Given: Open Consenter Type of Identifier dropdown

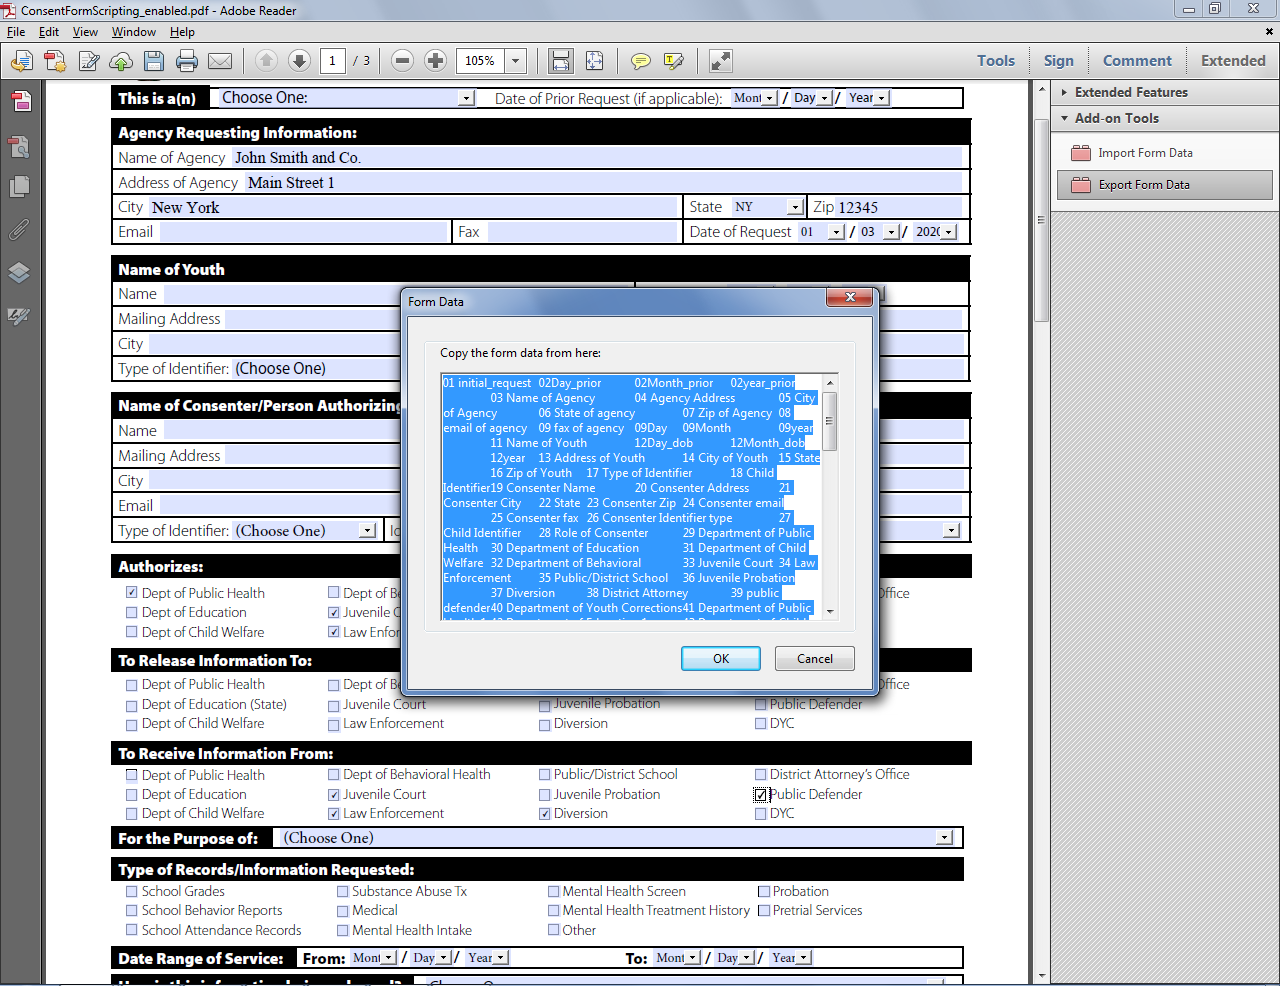Looking at the screenshot, I should [368, 531].
